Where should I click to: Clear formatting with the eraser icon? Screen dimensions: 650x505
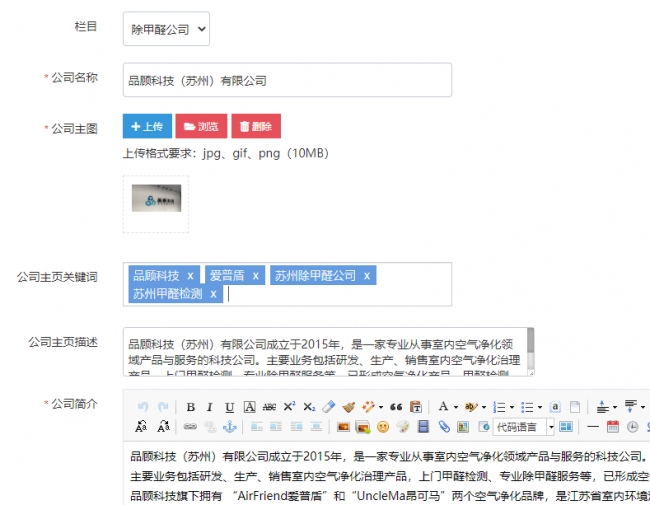click(x=329, y=407)
